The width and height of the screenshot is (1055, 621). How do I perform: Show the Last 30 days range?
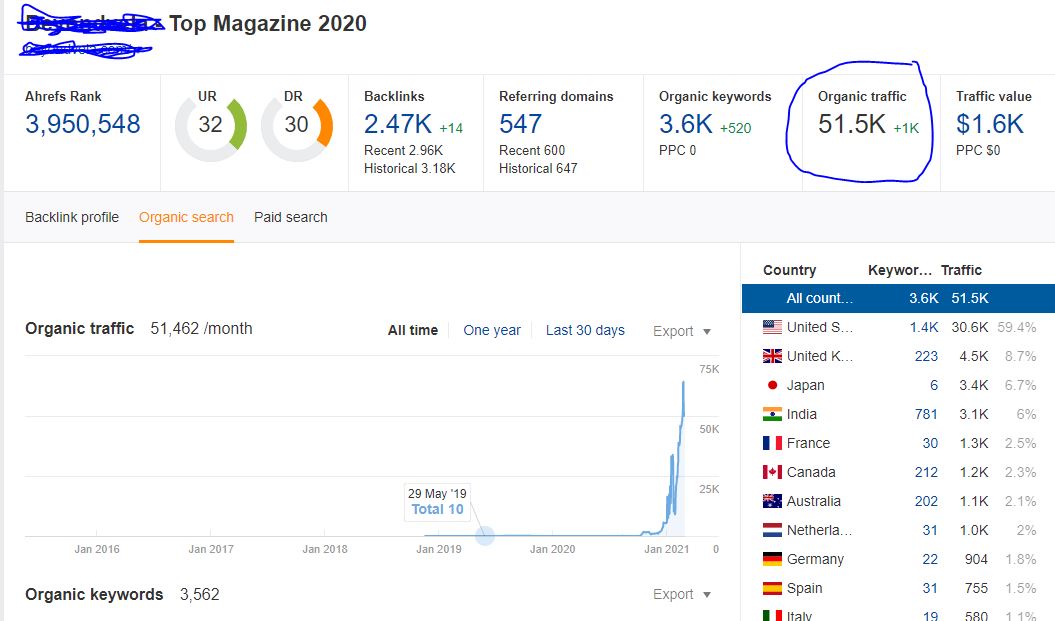click(x=585, y=330)
